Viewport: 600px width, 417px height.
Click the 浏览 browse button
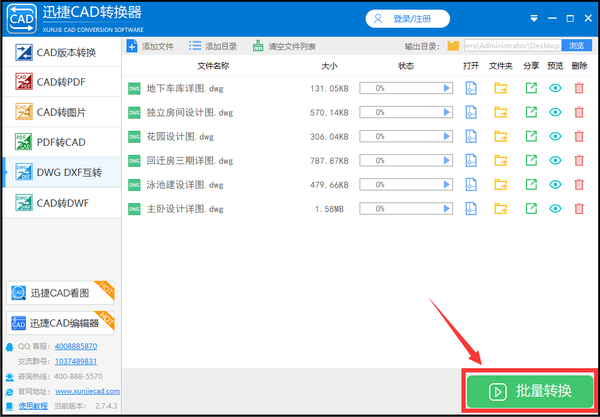coord(576,46)
